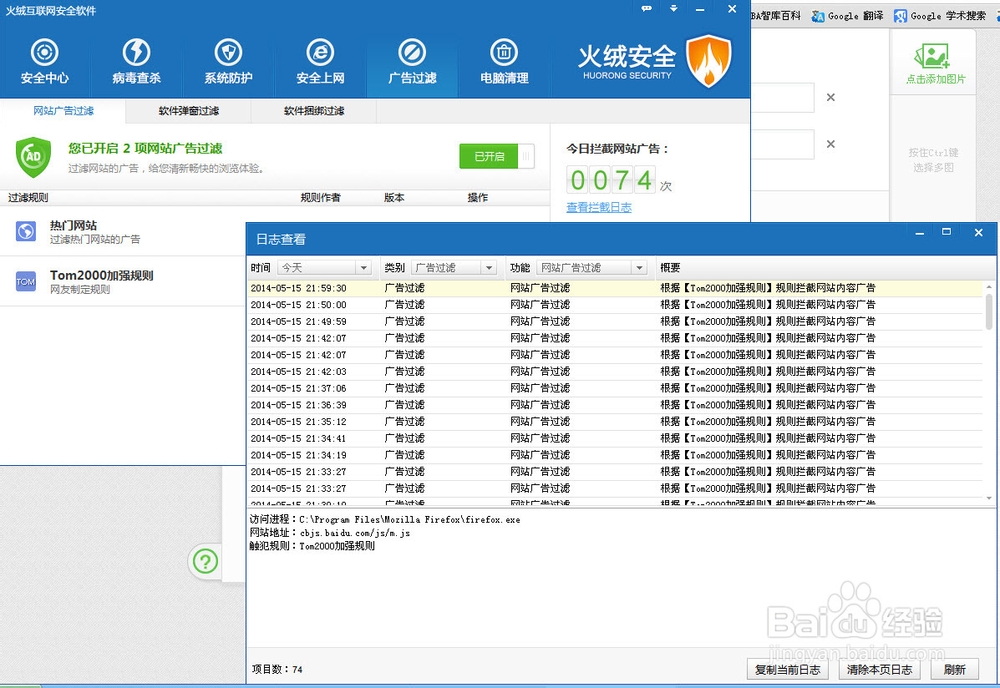
Task: Click the 网站地址 cbjs.baidu.com detail line
Action: click(x=330, y=533)
